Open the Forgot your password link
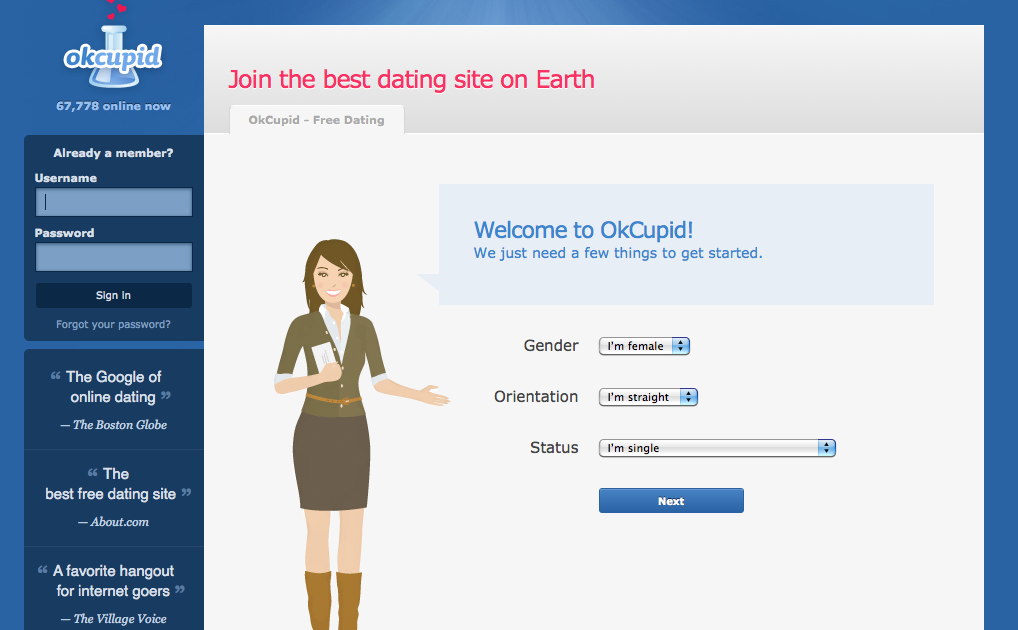This screenshot has height=630, width=1018. [112, 323]
